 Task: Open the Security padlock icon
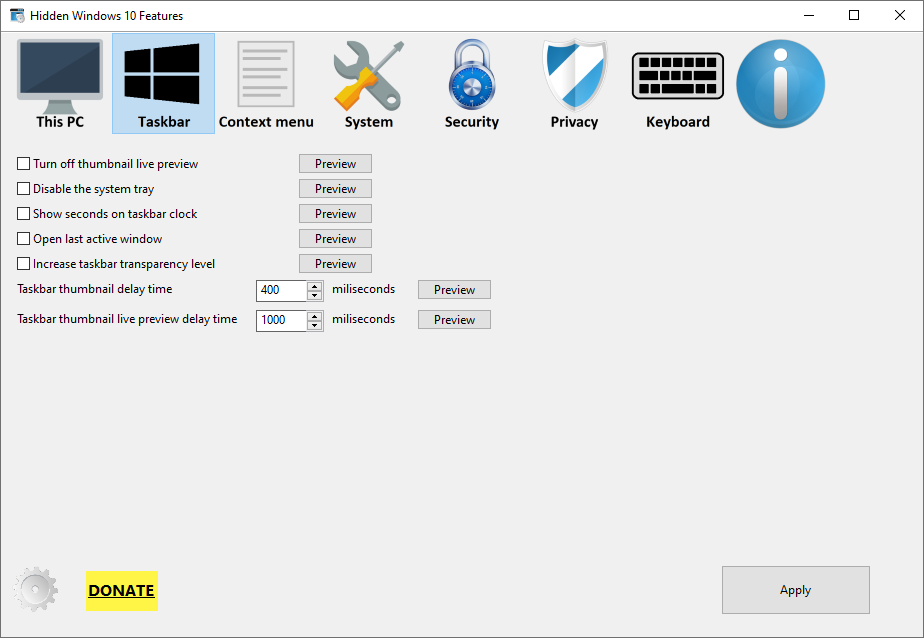471,84
